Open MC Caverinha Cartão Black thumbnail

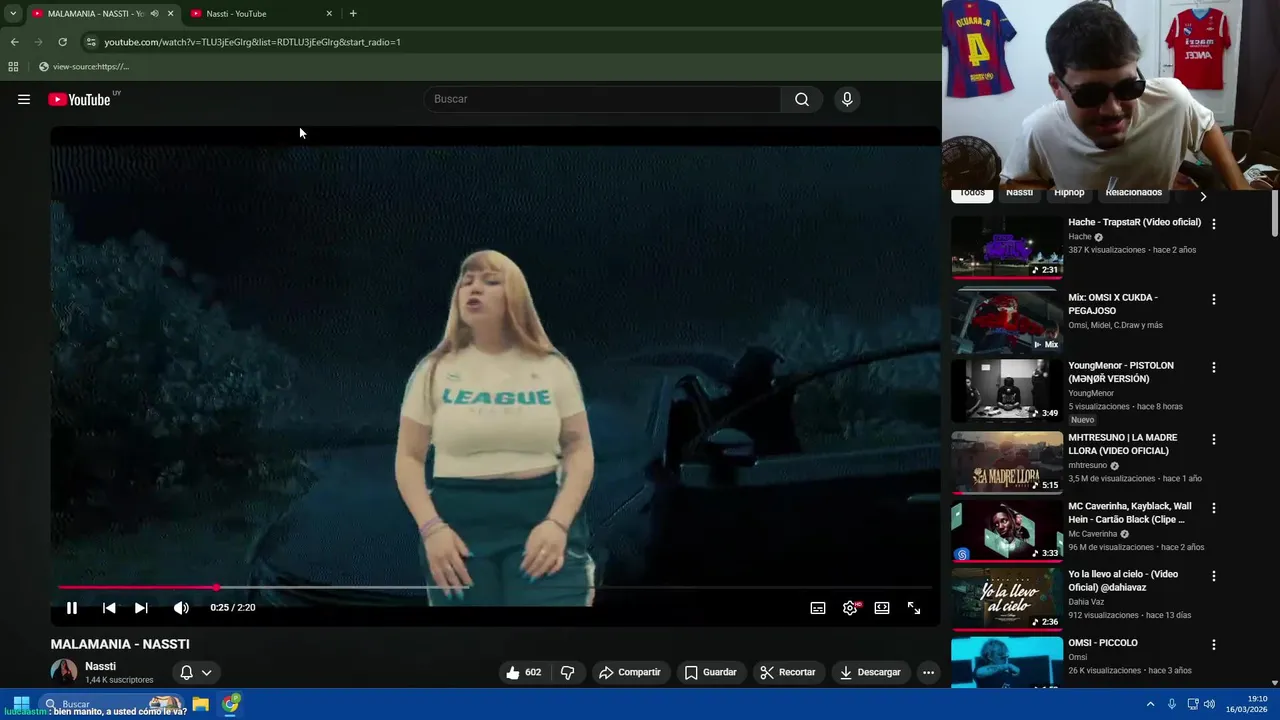coord(1007,530)
